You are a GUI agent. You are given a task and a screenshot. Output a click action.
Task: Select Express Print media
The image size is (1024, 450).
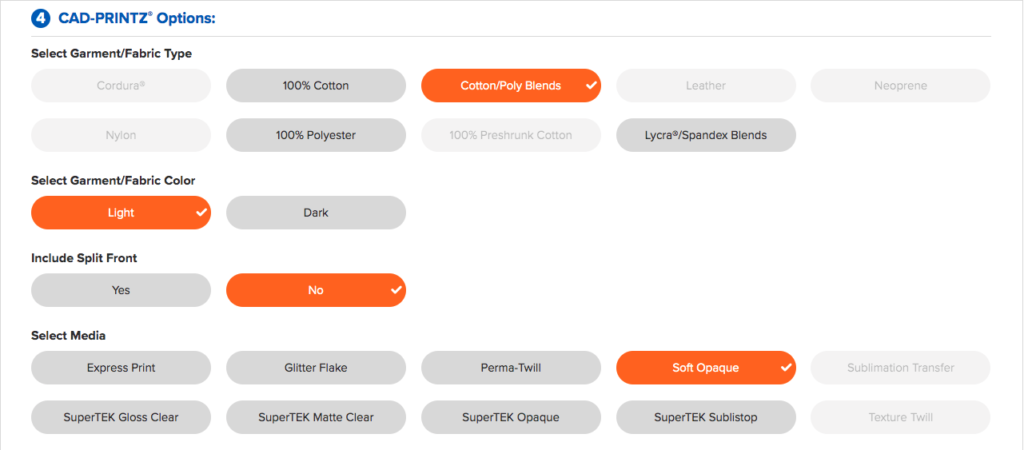coord(121,368)
